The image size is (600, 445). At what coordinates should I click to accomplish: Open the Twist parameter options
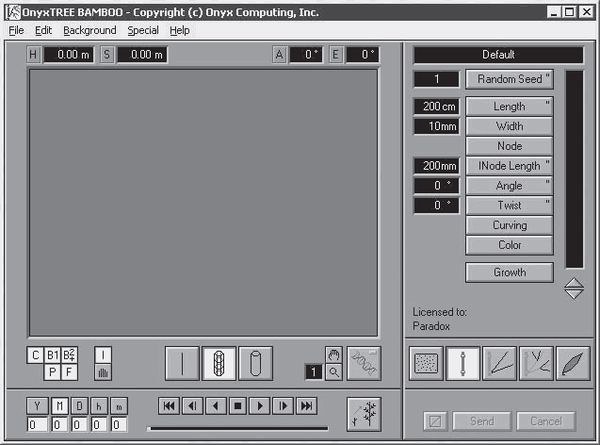pos(509,205)
